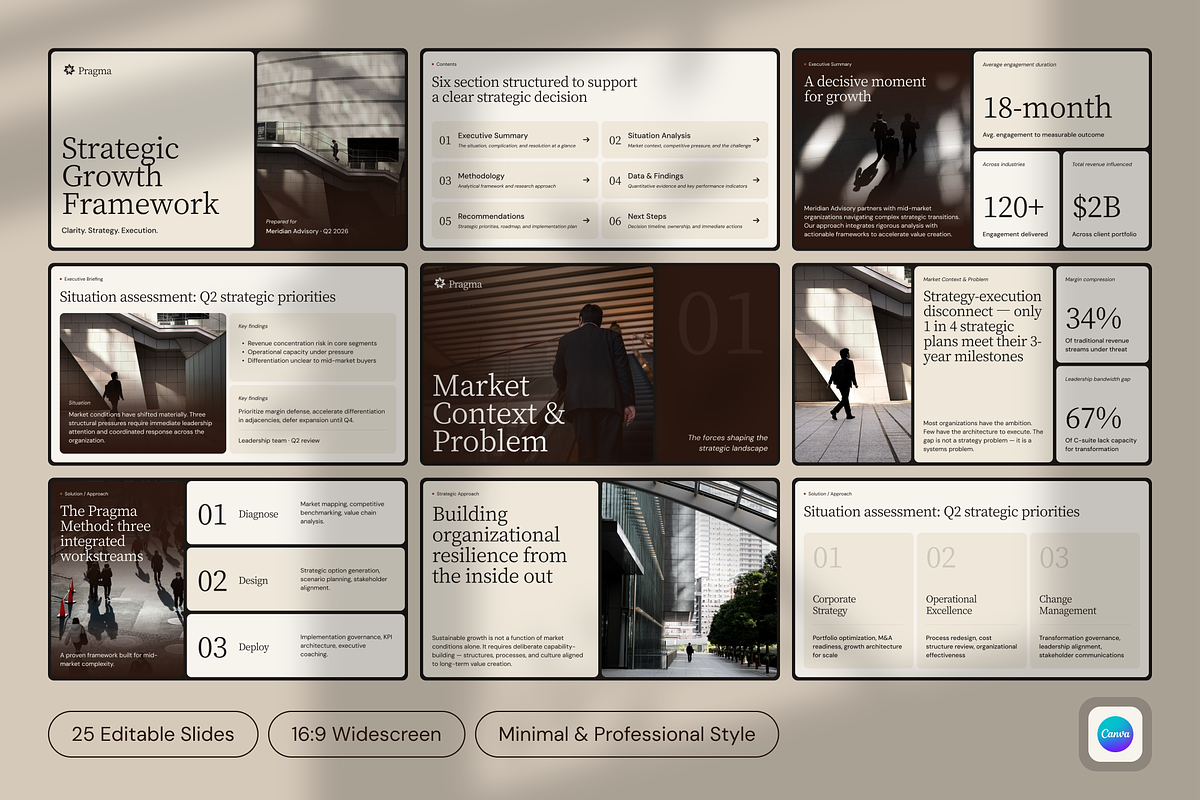1200x800 pixels.
Task: Click the arrow beside Executive Summary
Action: click(586, 140)
